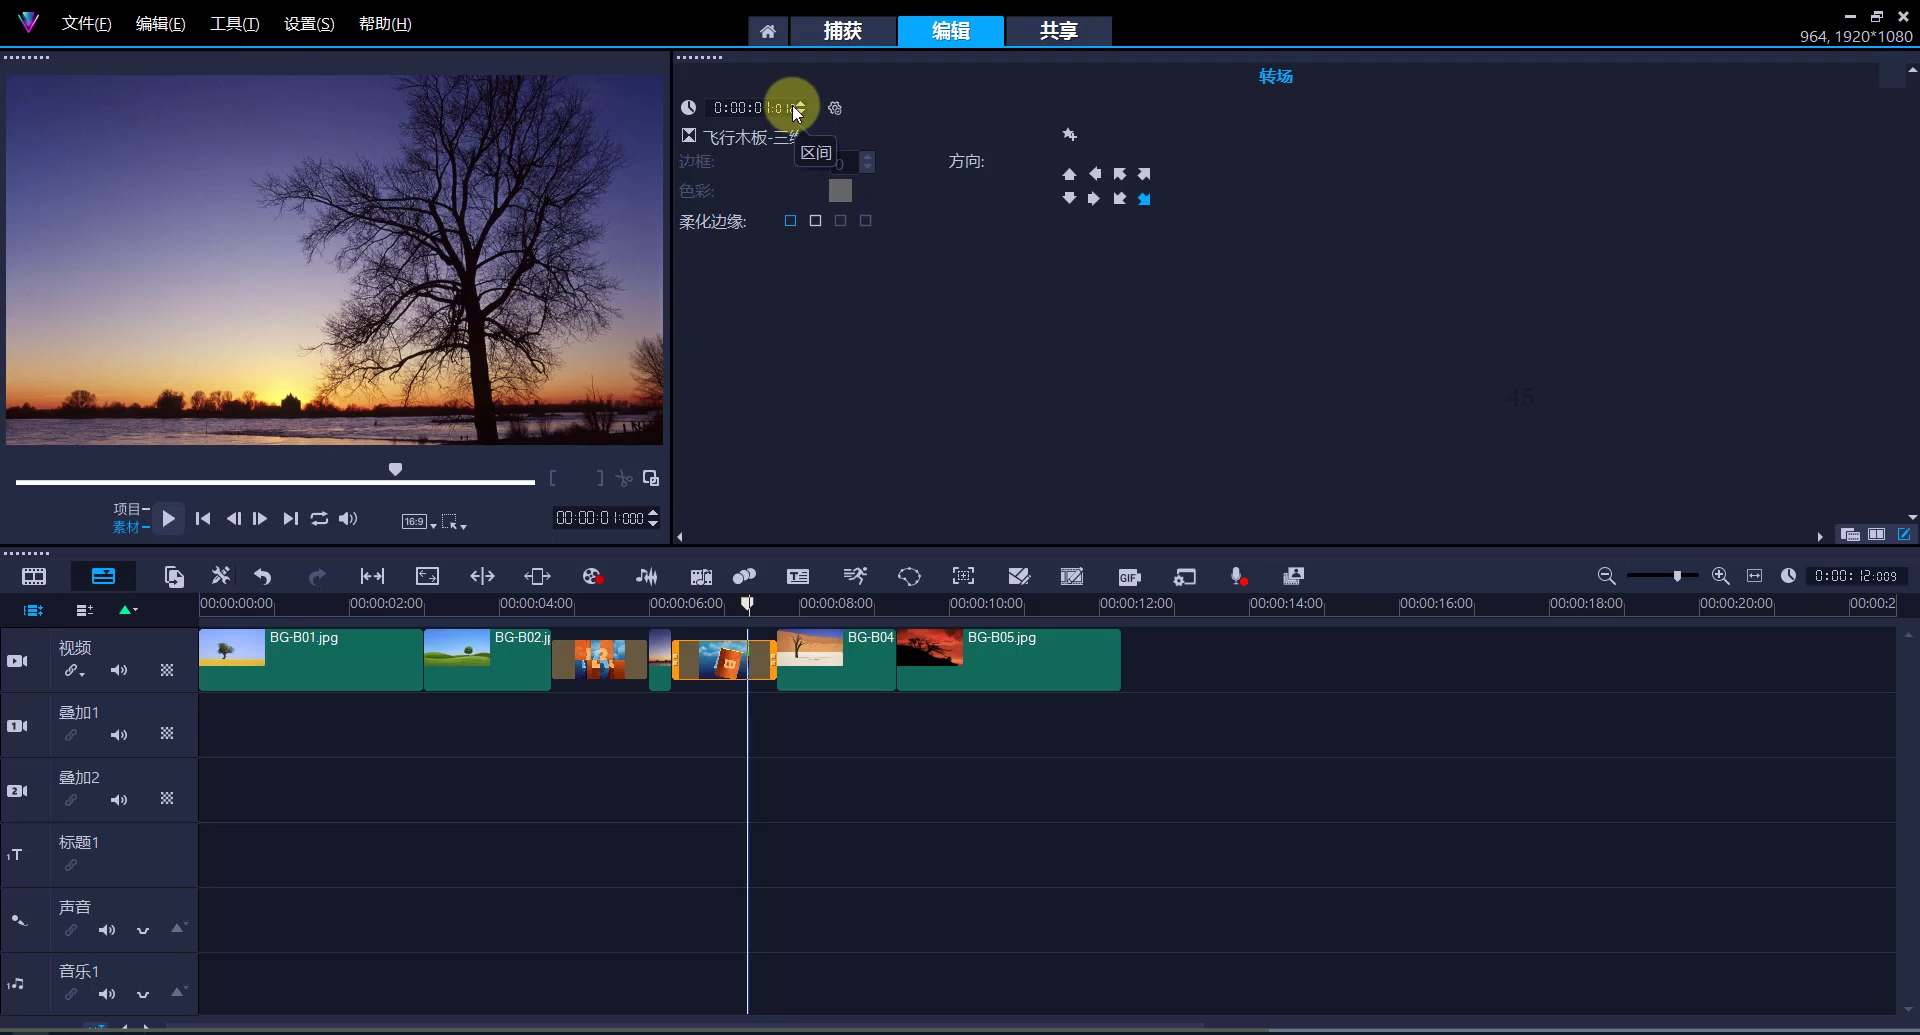Click the multi-camera circular icon

point(909,576)
